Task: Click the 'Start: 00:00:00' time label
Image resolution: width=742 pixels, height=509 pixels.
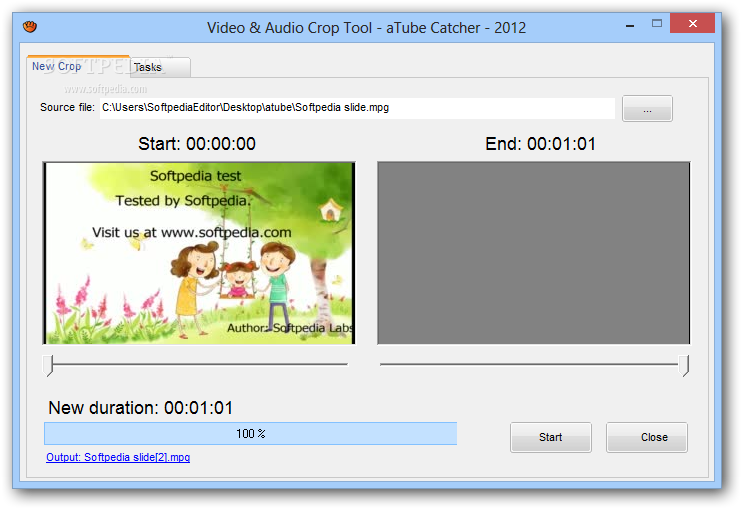Action: pos(197,144)
